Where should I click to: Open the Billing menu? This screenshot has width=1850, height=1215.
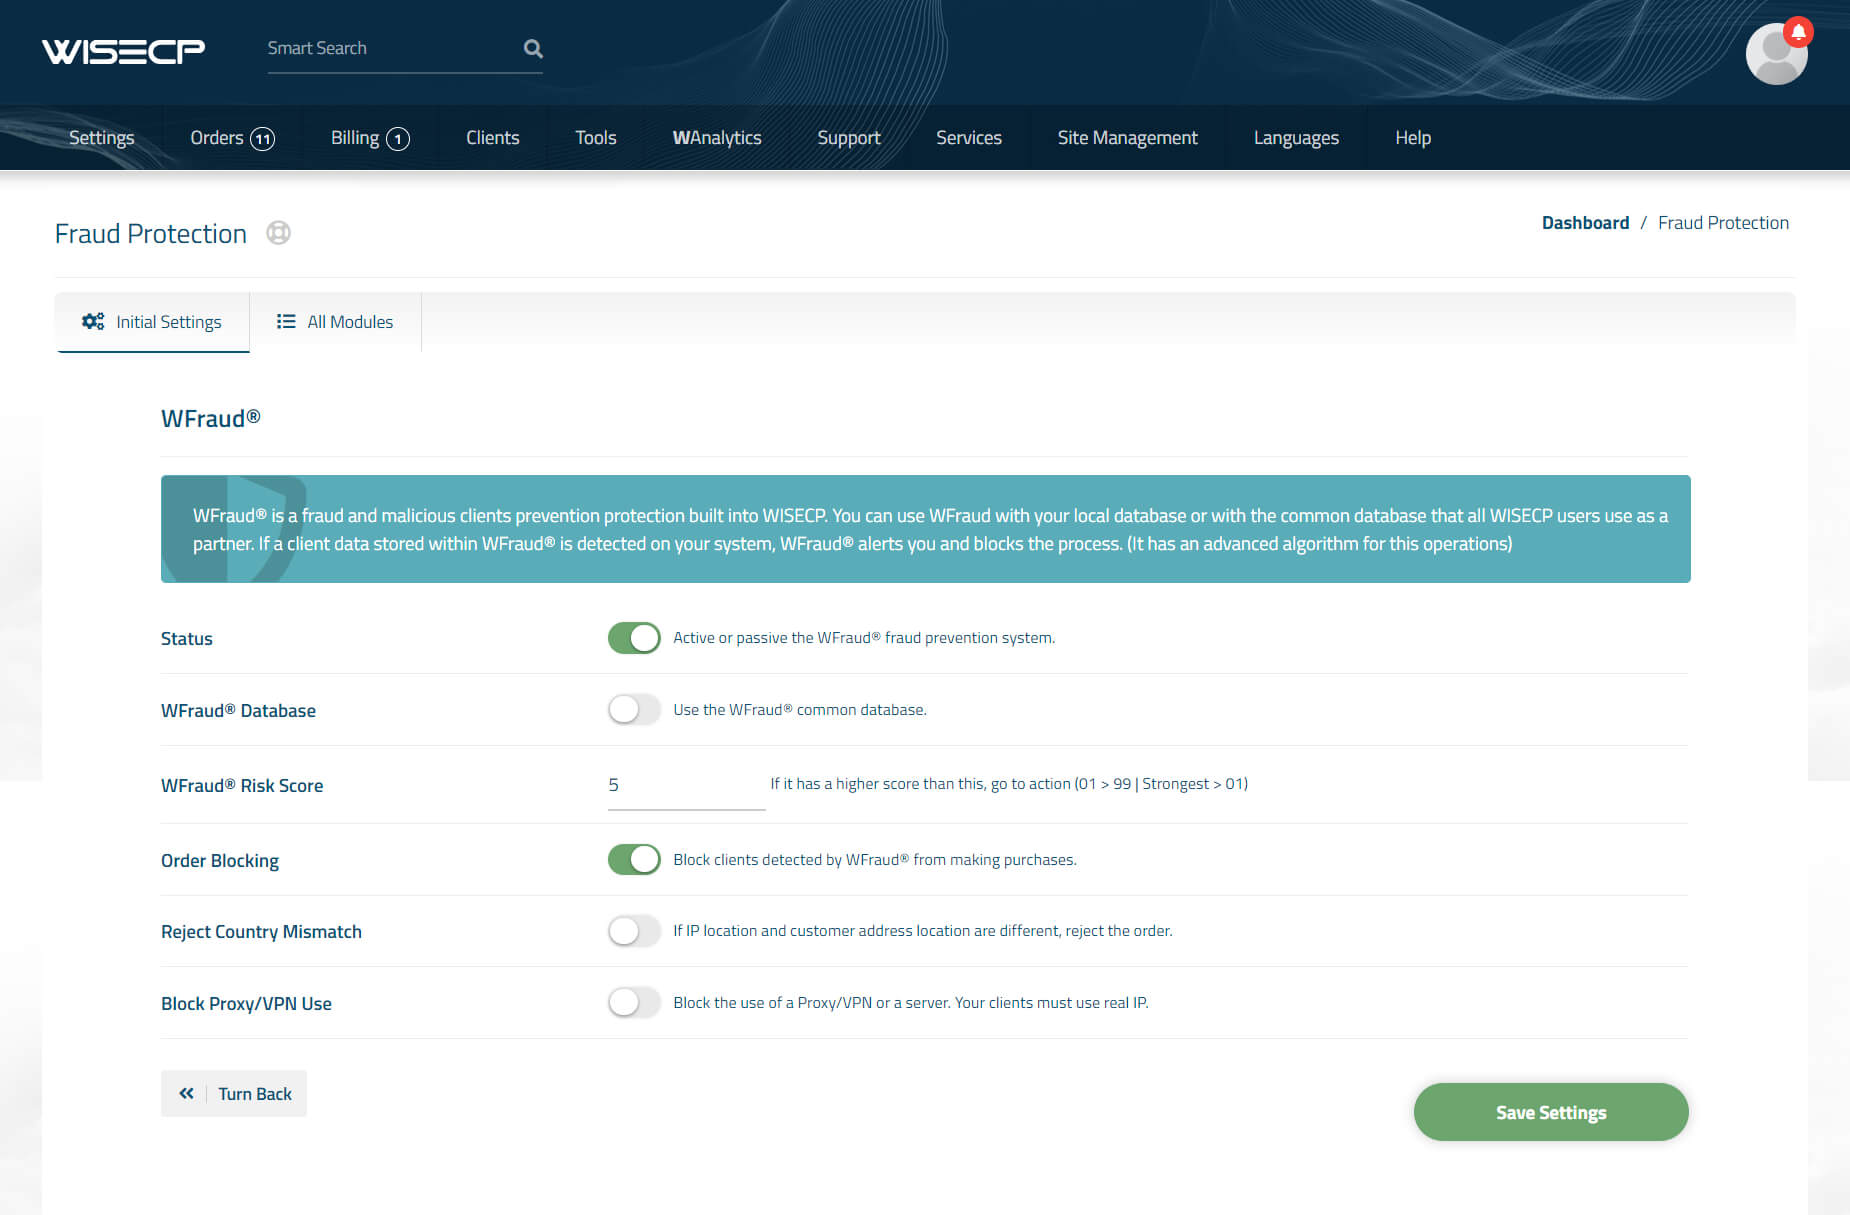pyautogui.click(x=370, y=138)
